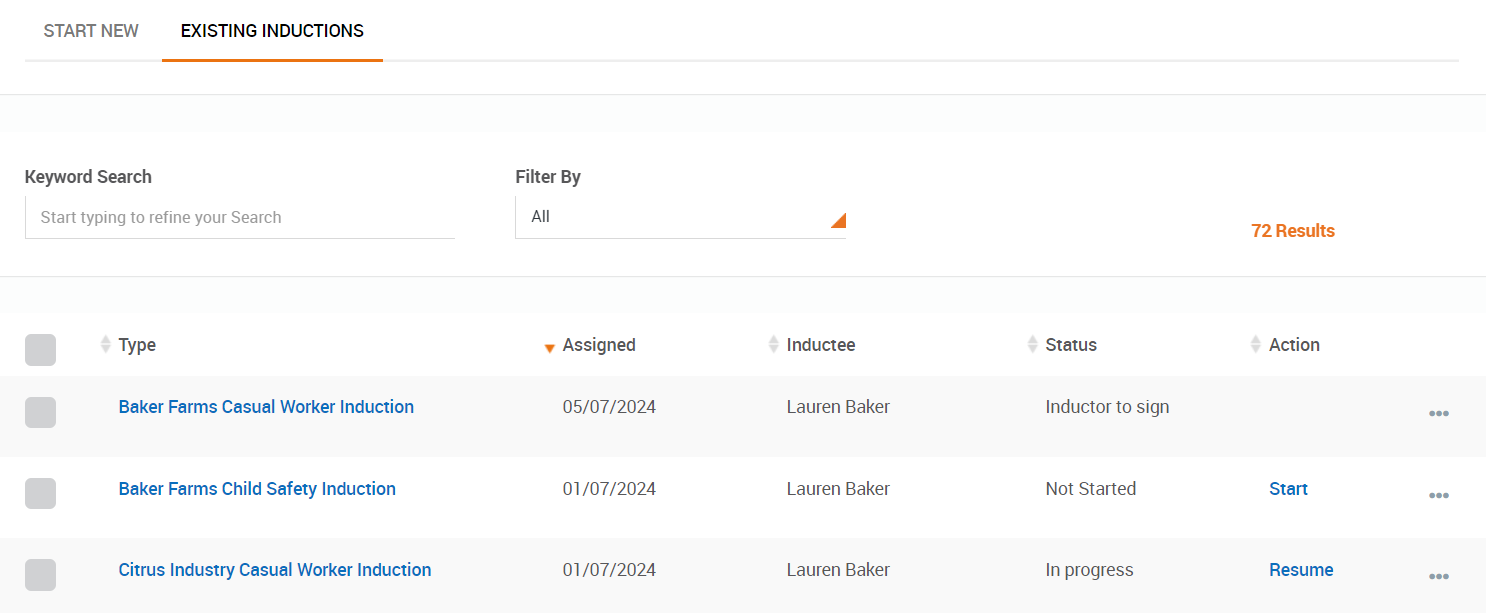The width and height of the screenshot is (1486, 613).
Task: Open the Baker Farms Child Safety Induction details
Action: (257, 488)
